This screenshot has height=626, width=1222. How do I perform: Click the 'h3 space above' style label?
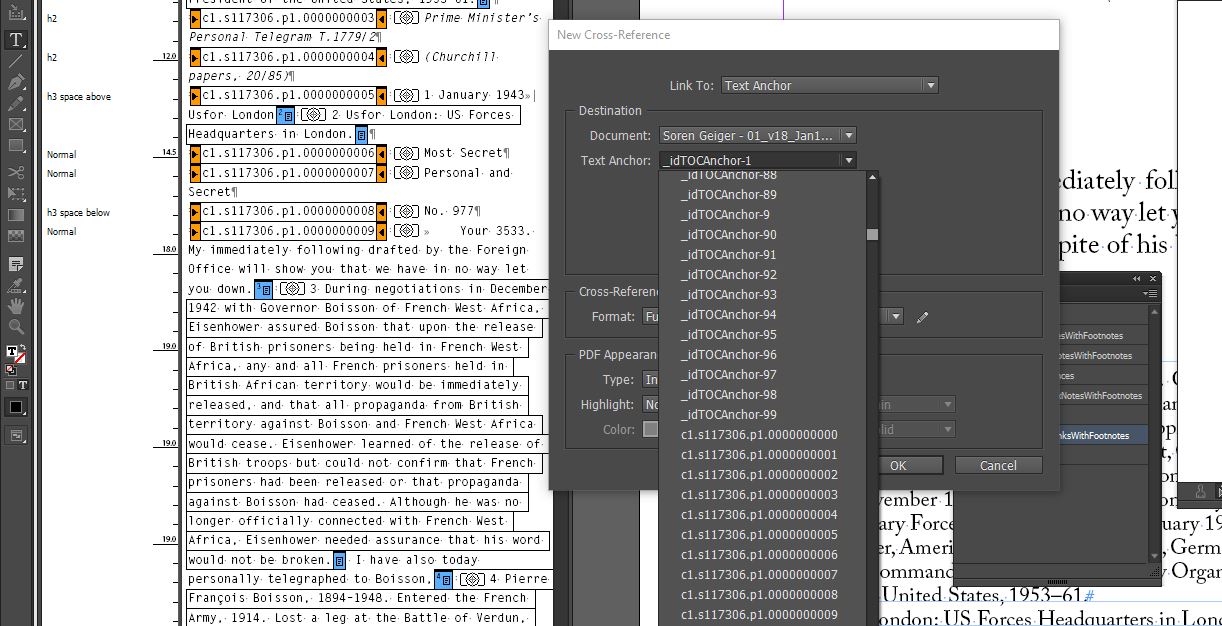[79, 96]
